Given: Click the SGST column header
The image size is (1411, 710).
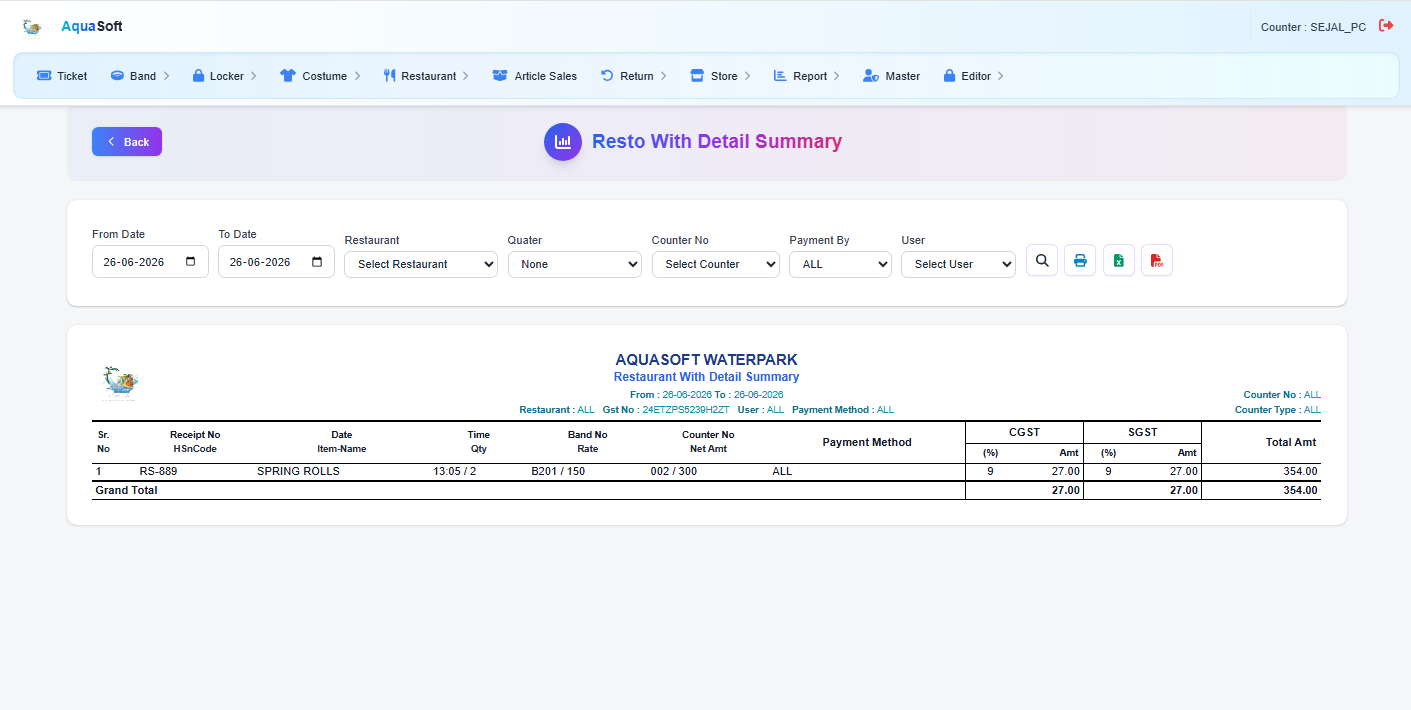Looking at the screenshot, I should (1142, 432).
